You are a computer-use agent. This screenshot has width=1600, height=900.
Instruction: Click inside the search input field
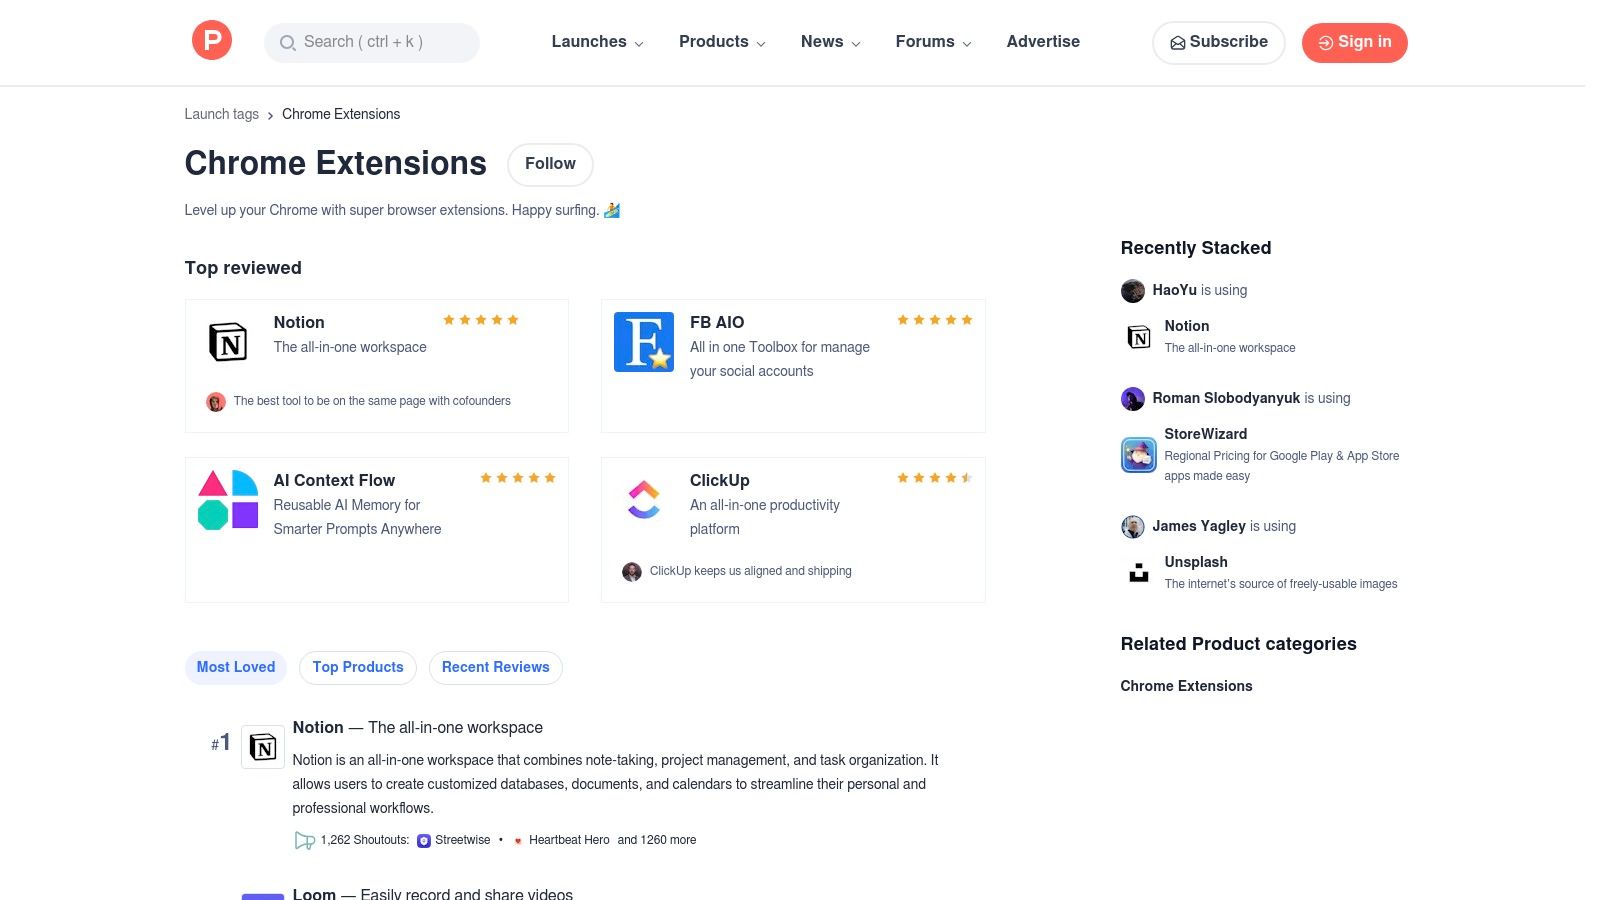[x=371, y=42]
